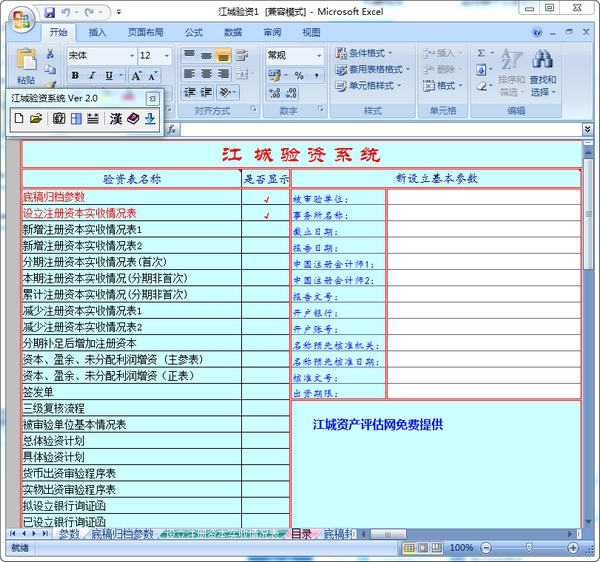The height and width of the screenshot is (562, 600).
Task: Create new file in 江城验资系统 toolbar
Action: 19,119
